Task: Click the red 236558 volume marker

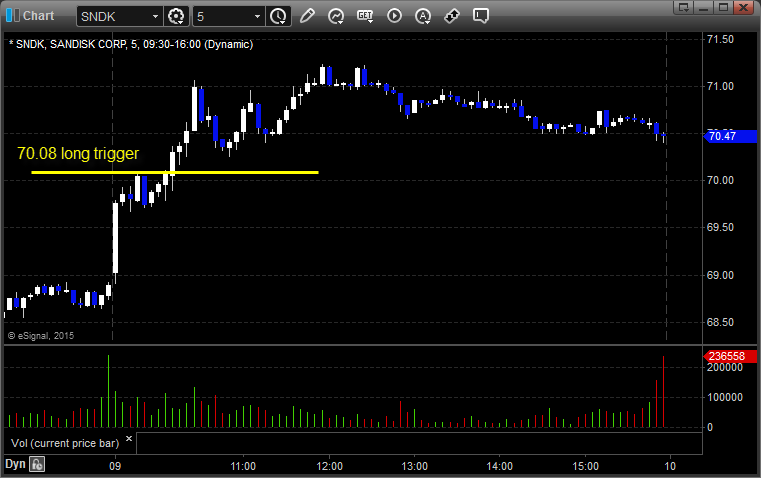Action: pos(730,356)
